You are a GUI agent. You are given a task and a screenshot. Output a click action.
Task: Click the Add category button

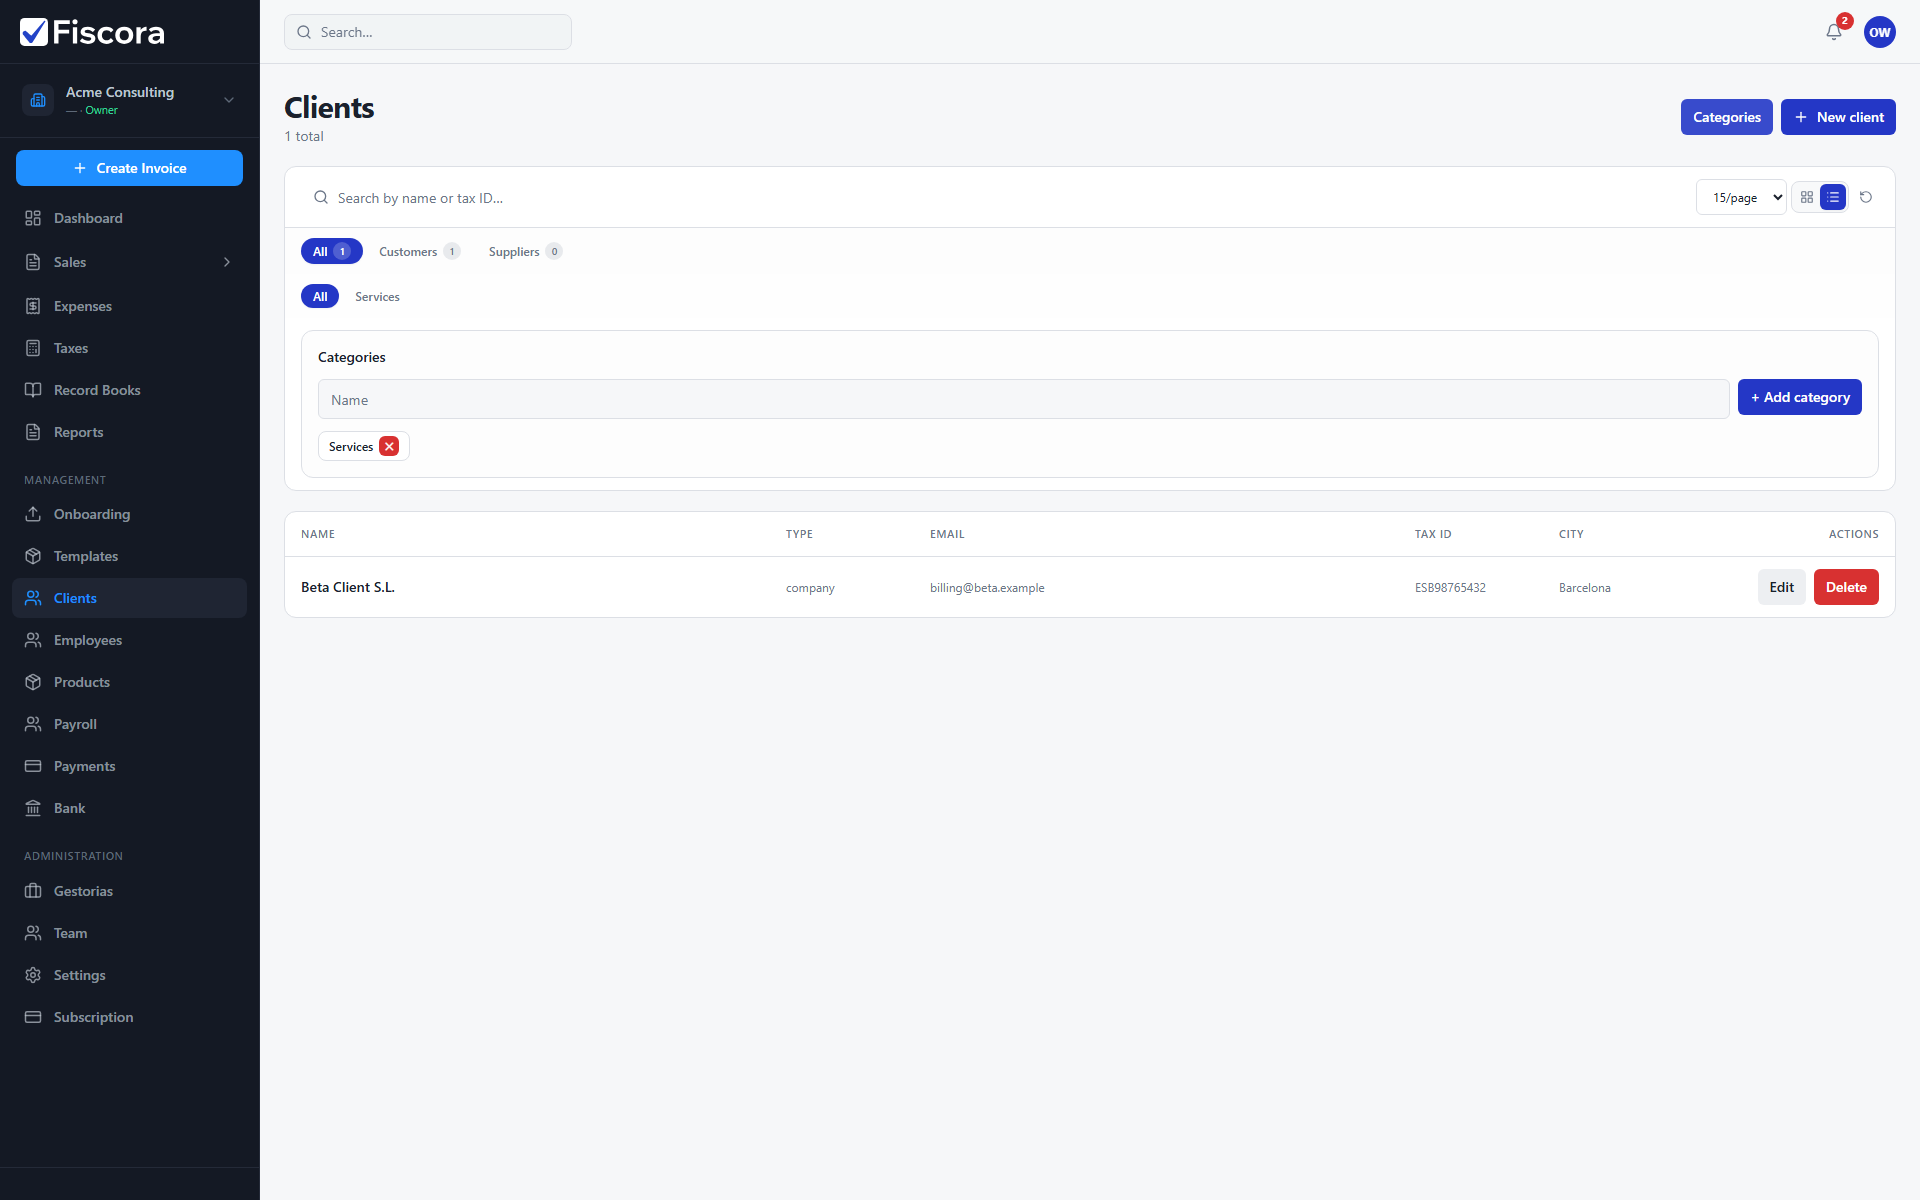[1799, 397]
